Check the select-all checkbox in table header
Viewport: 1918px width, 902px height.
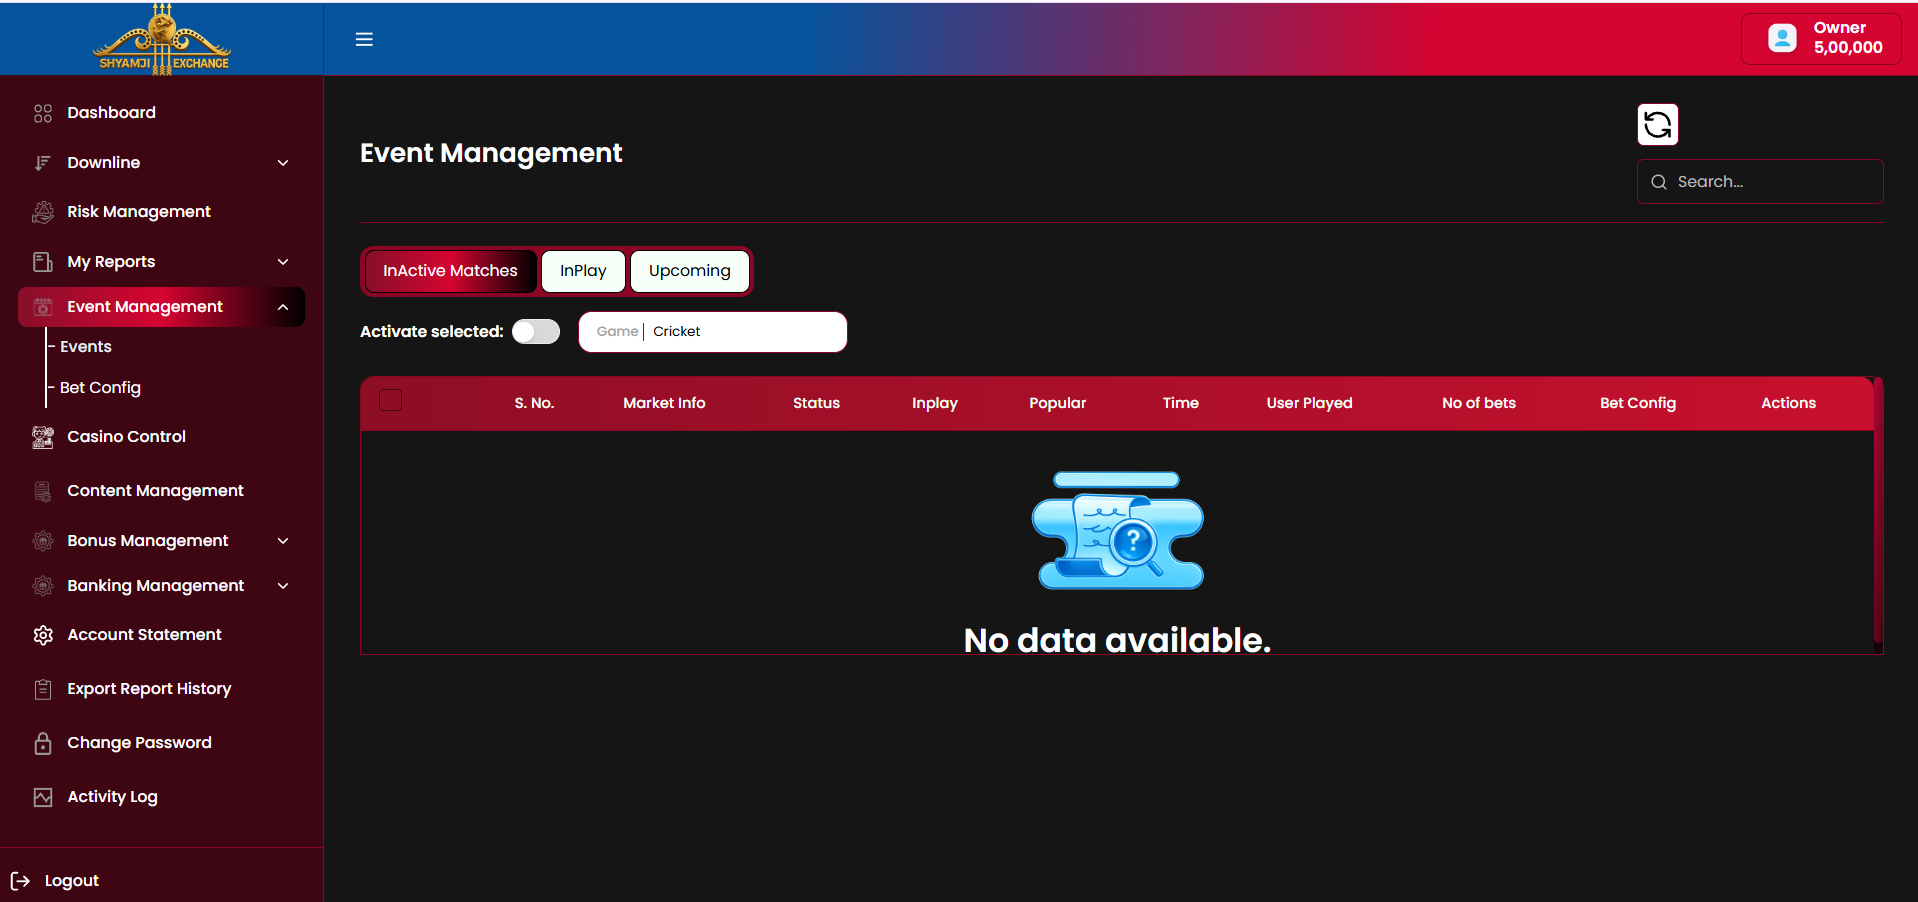[x=391, y=400]
